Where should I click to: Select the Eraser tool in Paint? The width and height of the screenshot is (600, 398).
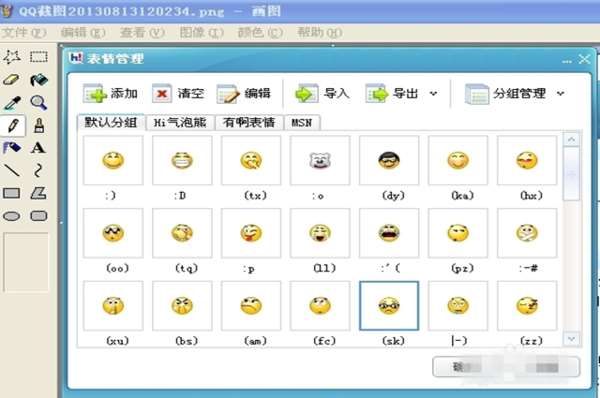11,80
